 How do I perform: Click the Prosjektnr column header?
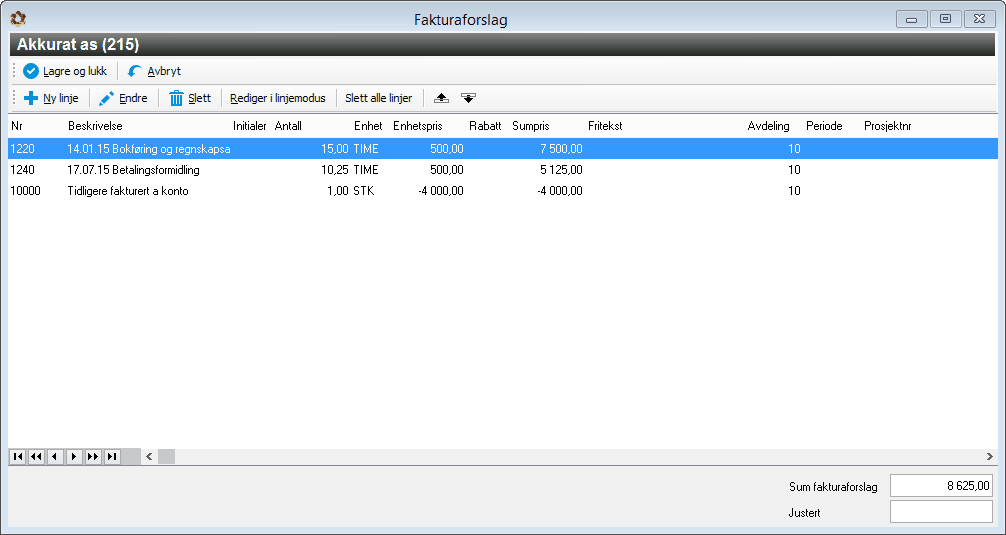[887, 126]
